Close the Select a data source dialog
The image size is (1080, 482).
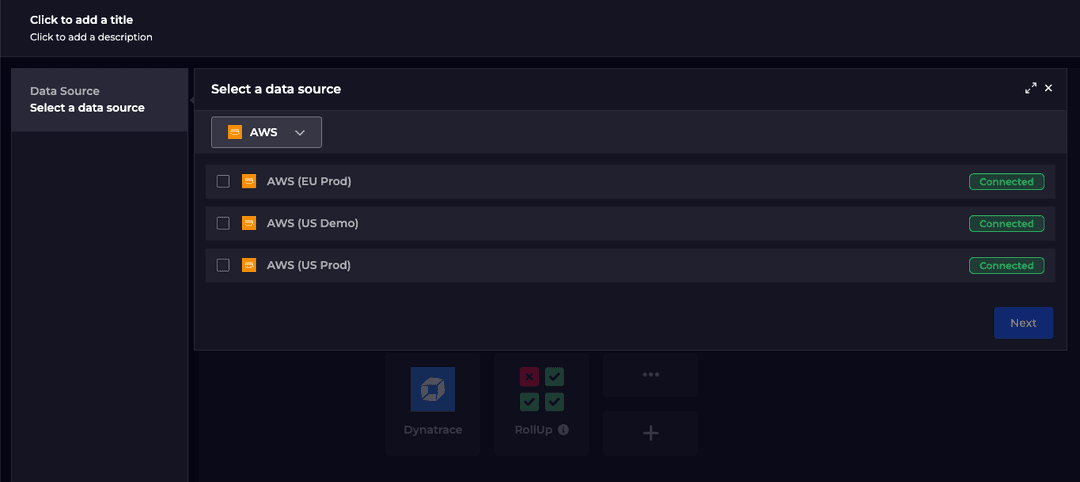(1049, 89)
